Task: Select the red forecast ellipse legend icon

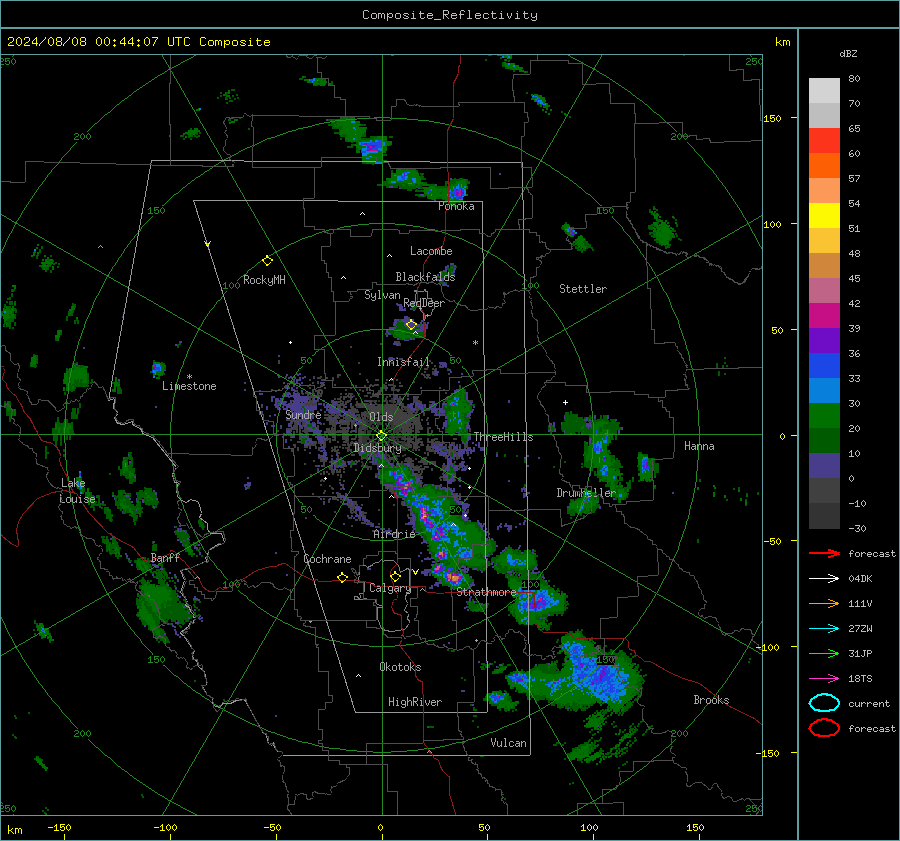Action: (x=824, y=728)
